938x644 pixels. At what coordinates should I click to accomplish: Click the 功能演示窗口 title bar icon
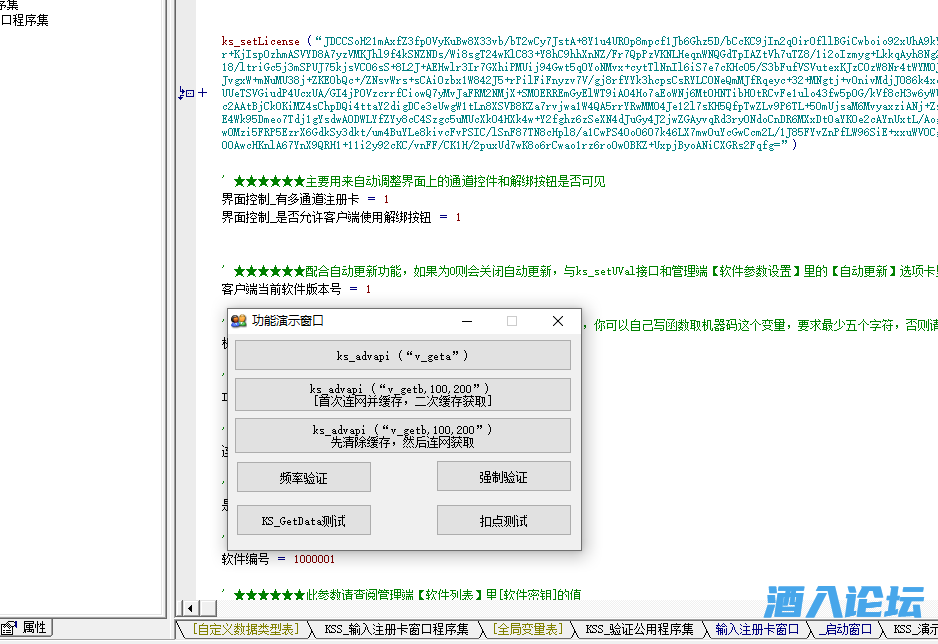click(238, 321)
